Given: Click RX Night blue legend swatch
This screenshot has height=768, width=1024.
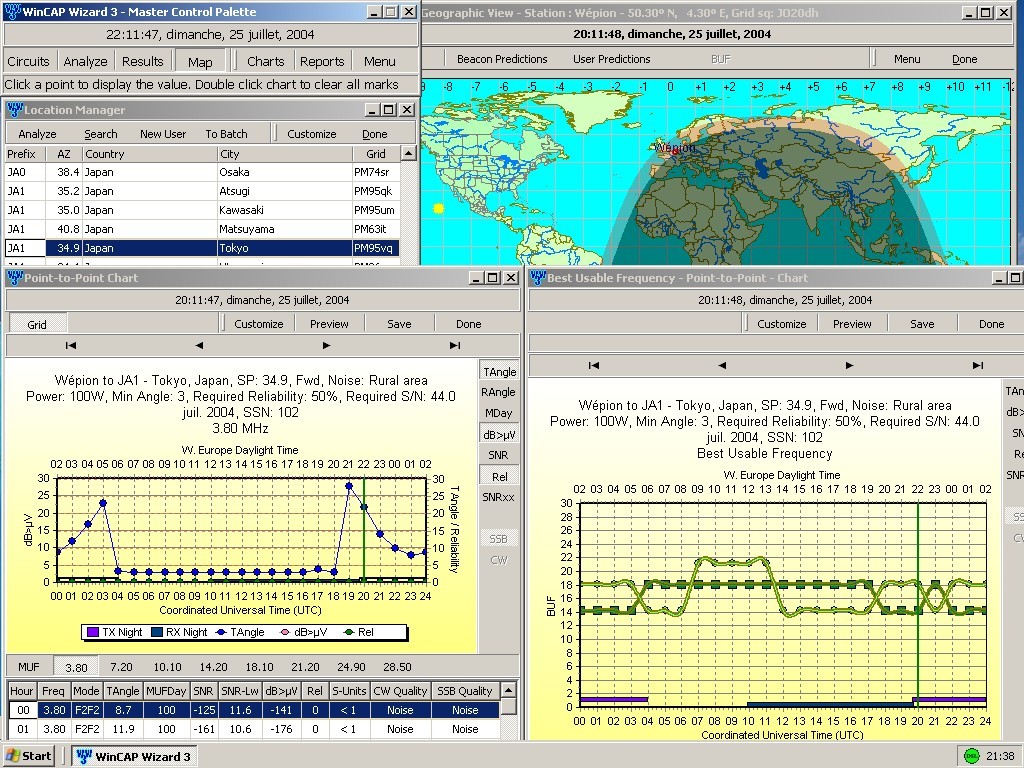Looking at the screenshot, I should tap(157, 632).
